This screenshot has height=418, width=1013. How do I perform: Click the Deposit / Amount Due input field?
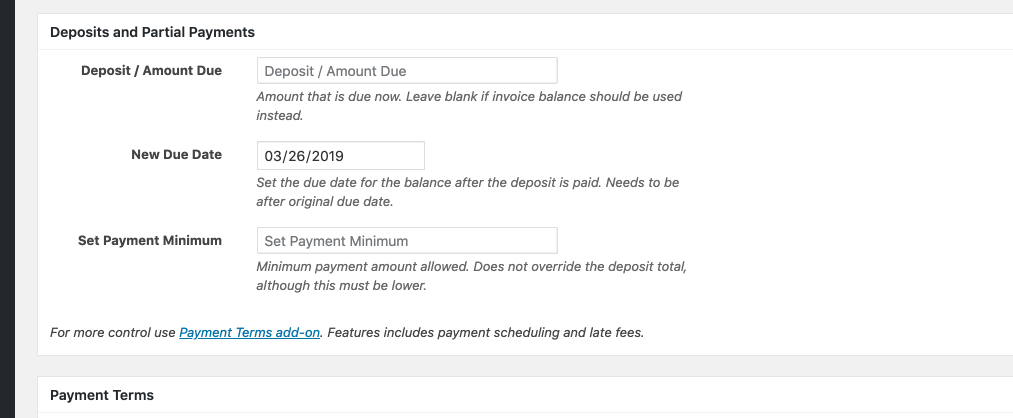tap(406, 71)
